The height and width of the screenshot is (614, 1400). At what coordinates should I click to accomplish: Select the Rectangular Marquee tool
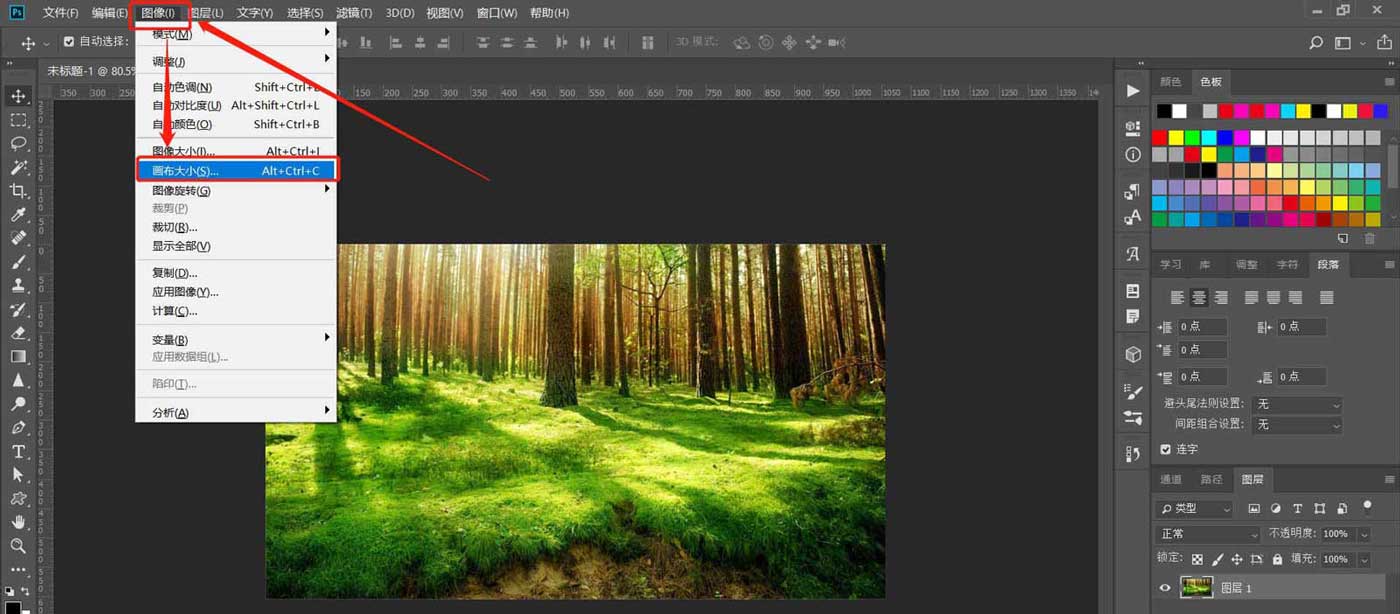18,120
